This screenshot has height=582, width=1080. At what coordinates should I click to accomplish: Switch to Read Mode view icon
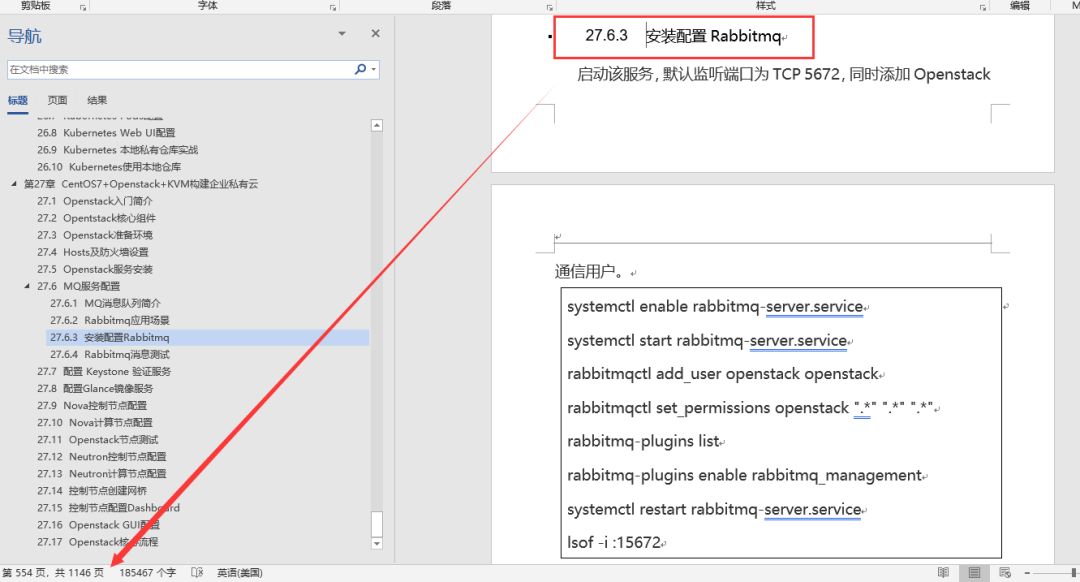pos(944,572)
